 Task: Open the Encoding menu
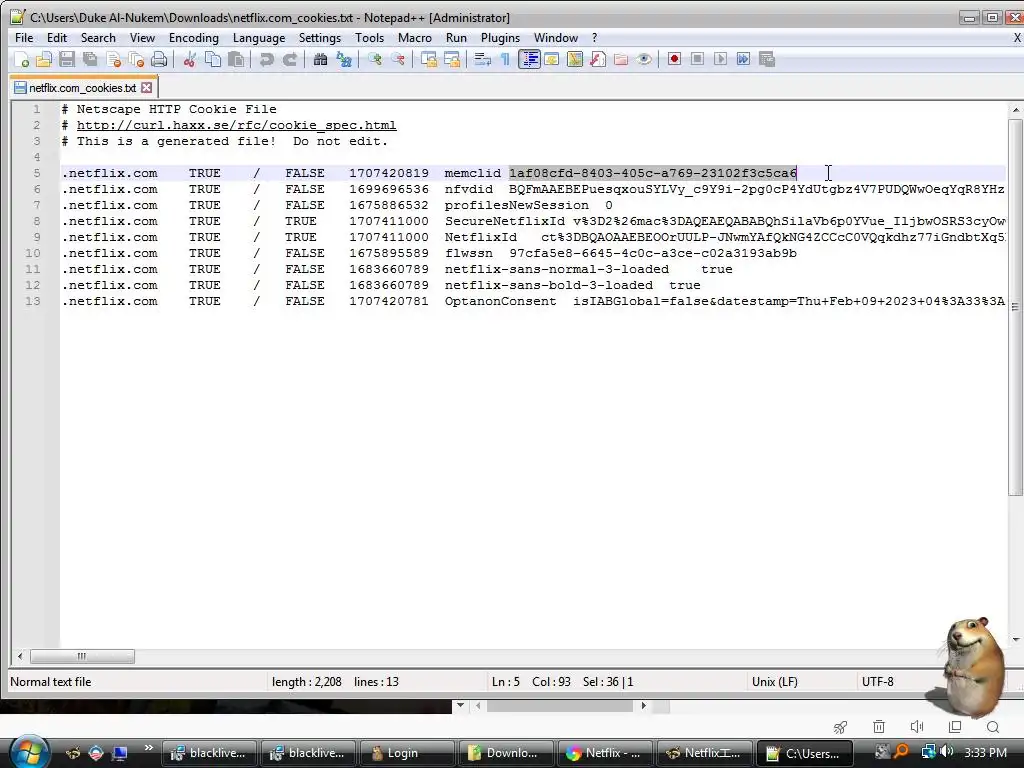[193, 38]
